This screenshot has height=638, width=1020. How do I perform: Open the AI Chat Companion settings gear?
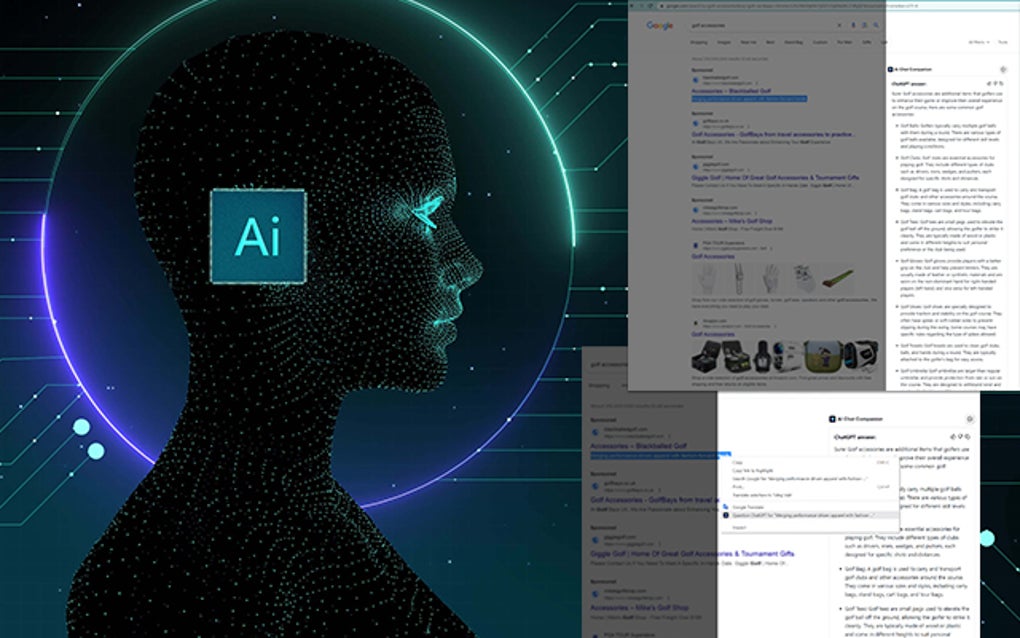(1003, 69)
